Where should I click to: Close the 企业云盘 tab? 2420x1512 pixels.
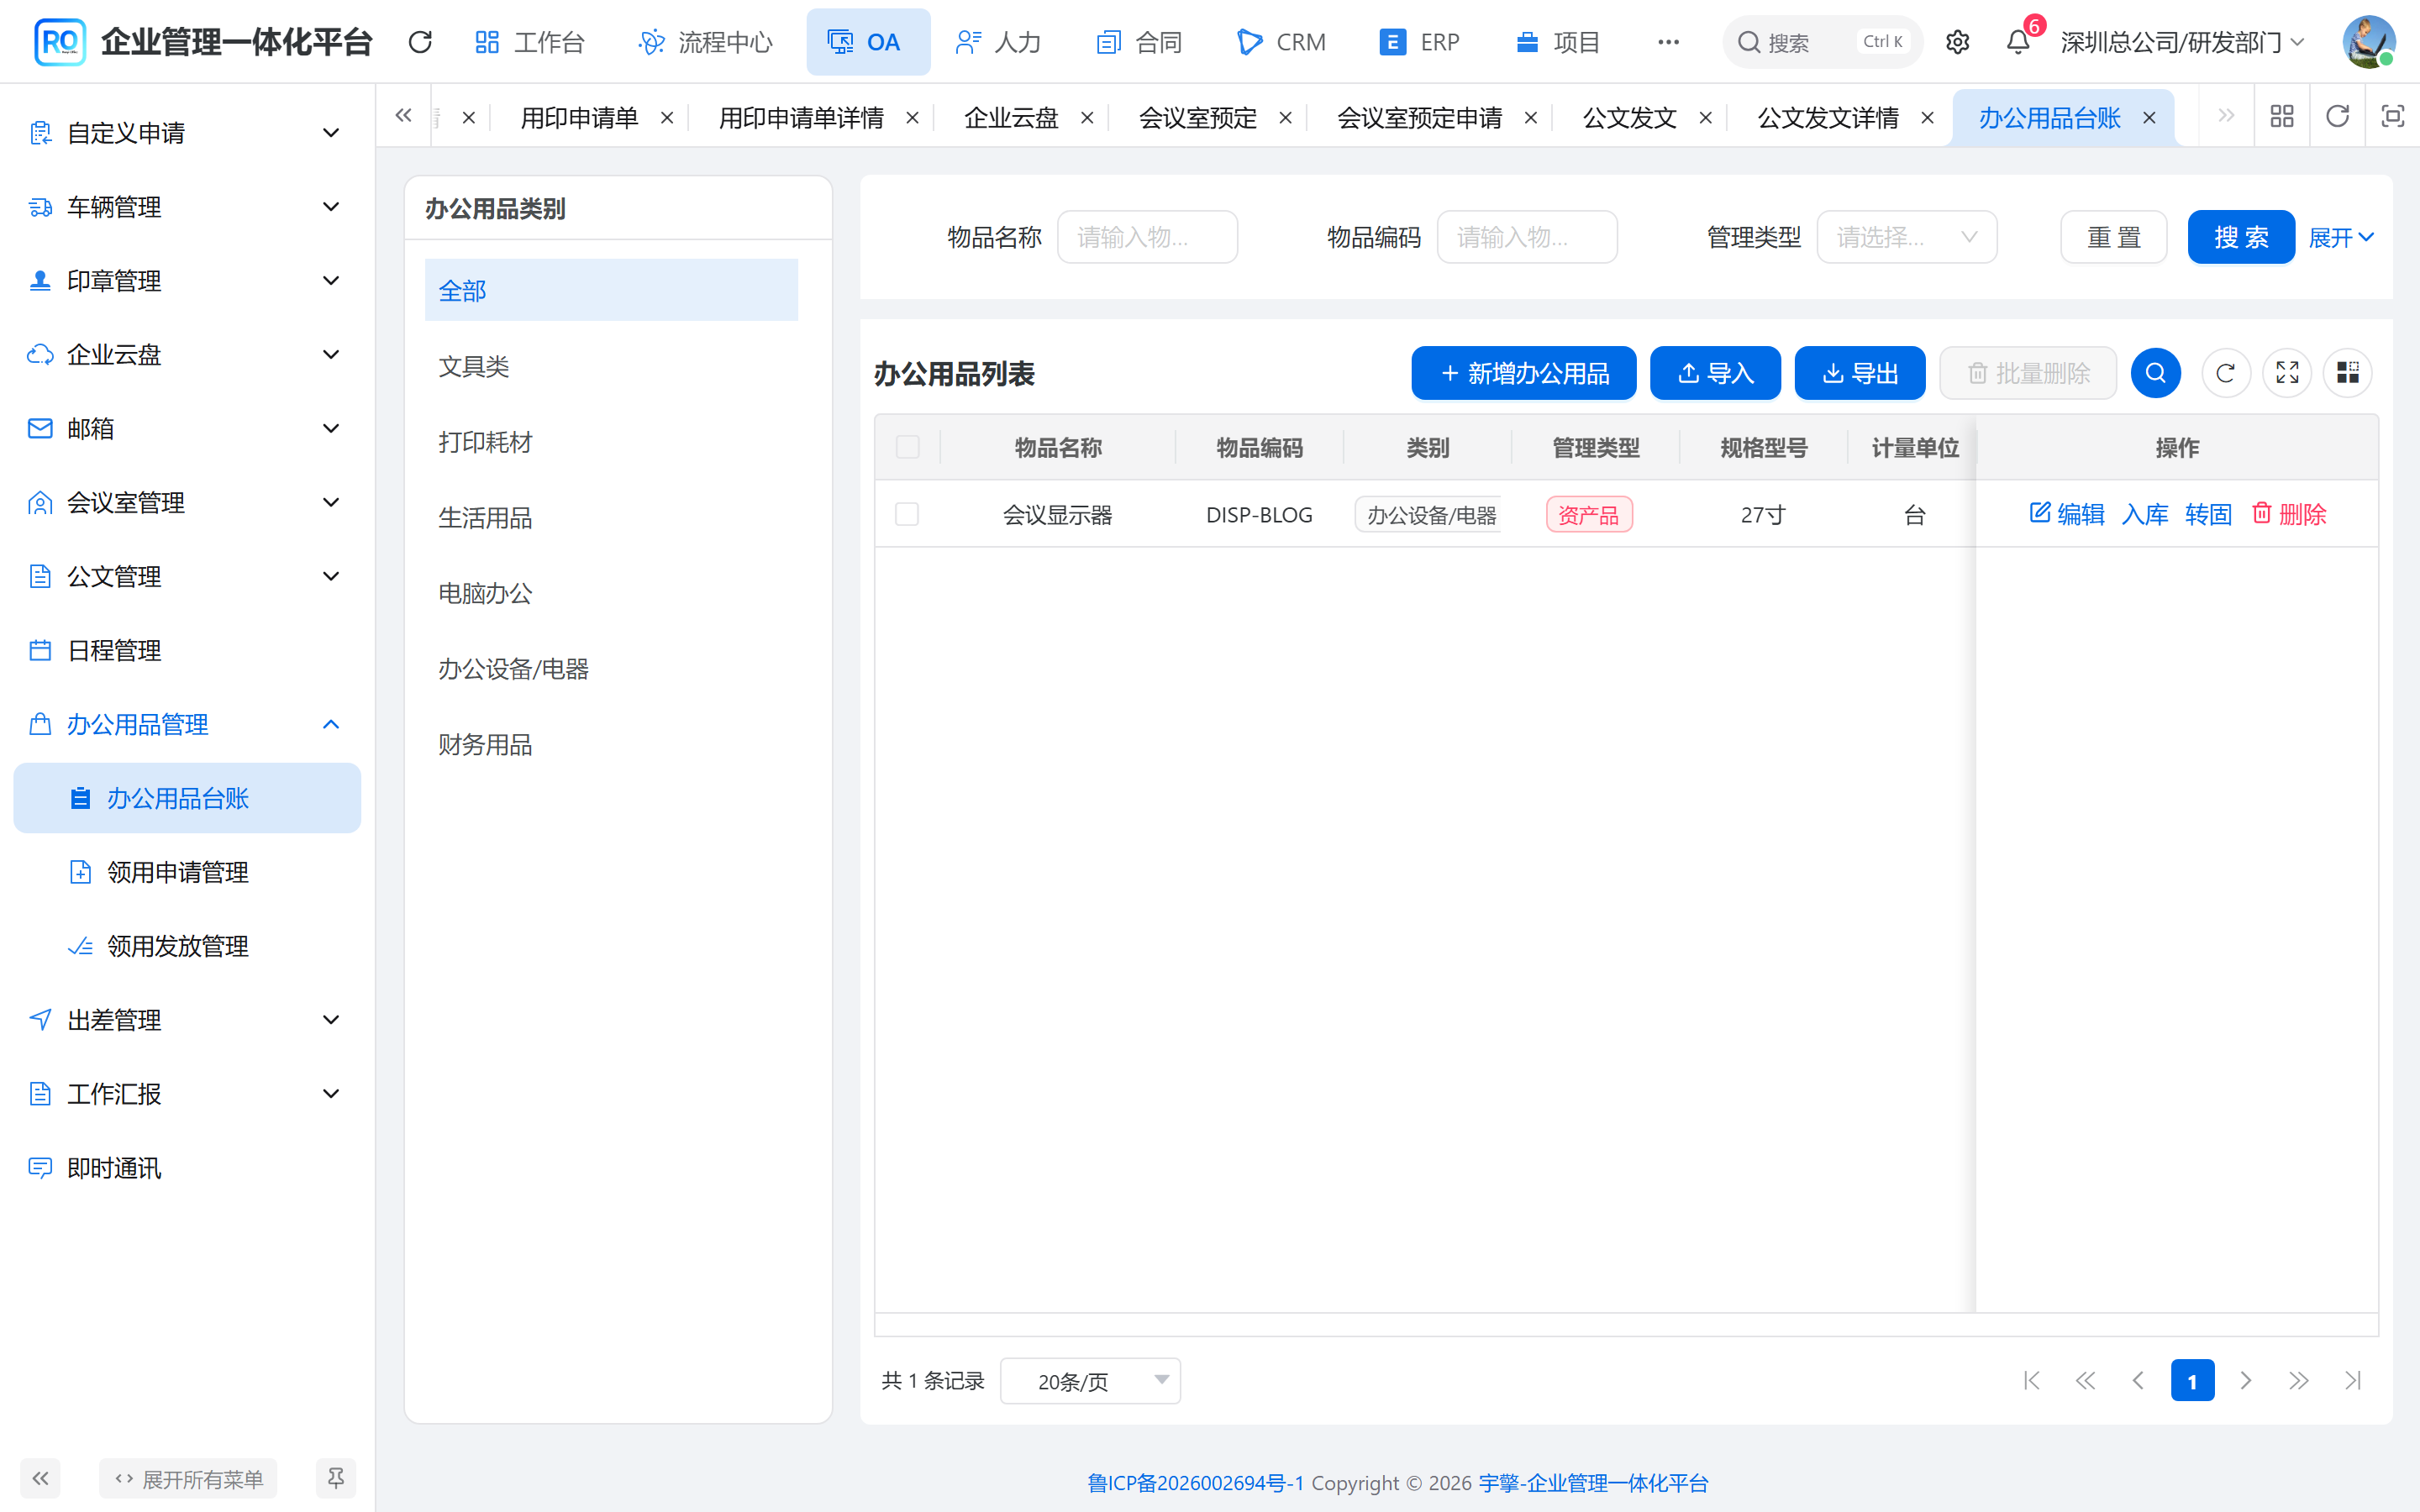[x=1087, y=118]
